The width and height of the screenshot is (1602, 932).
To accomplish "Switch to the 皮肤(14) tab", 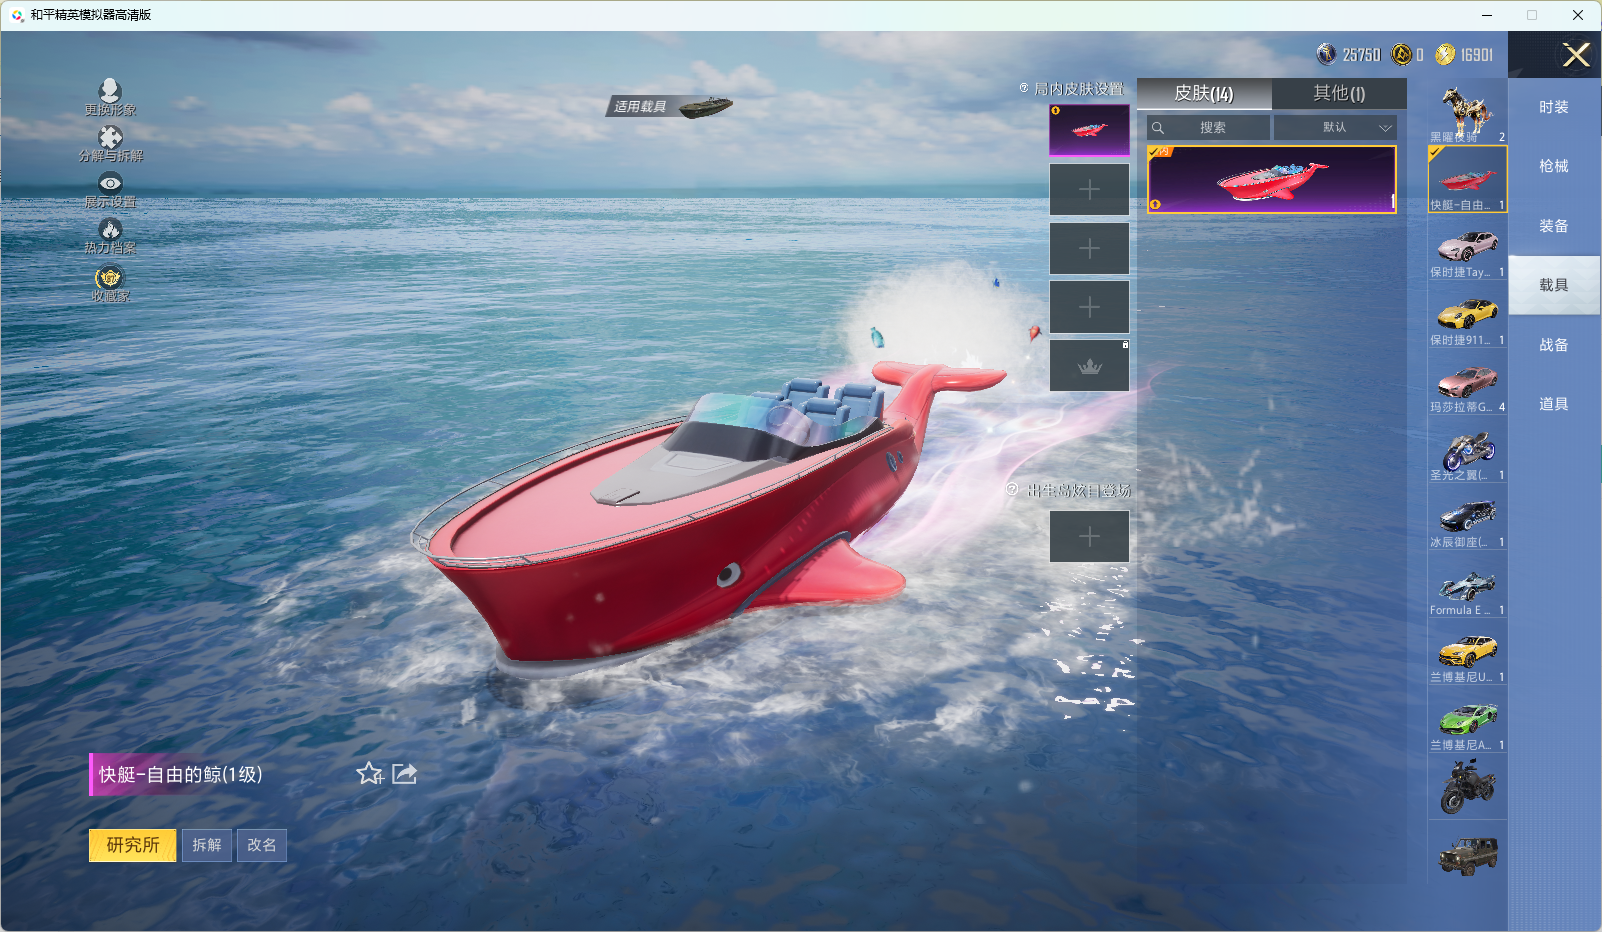I will coord(1204,93).
